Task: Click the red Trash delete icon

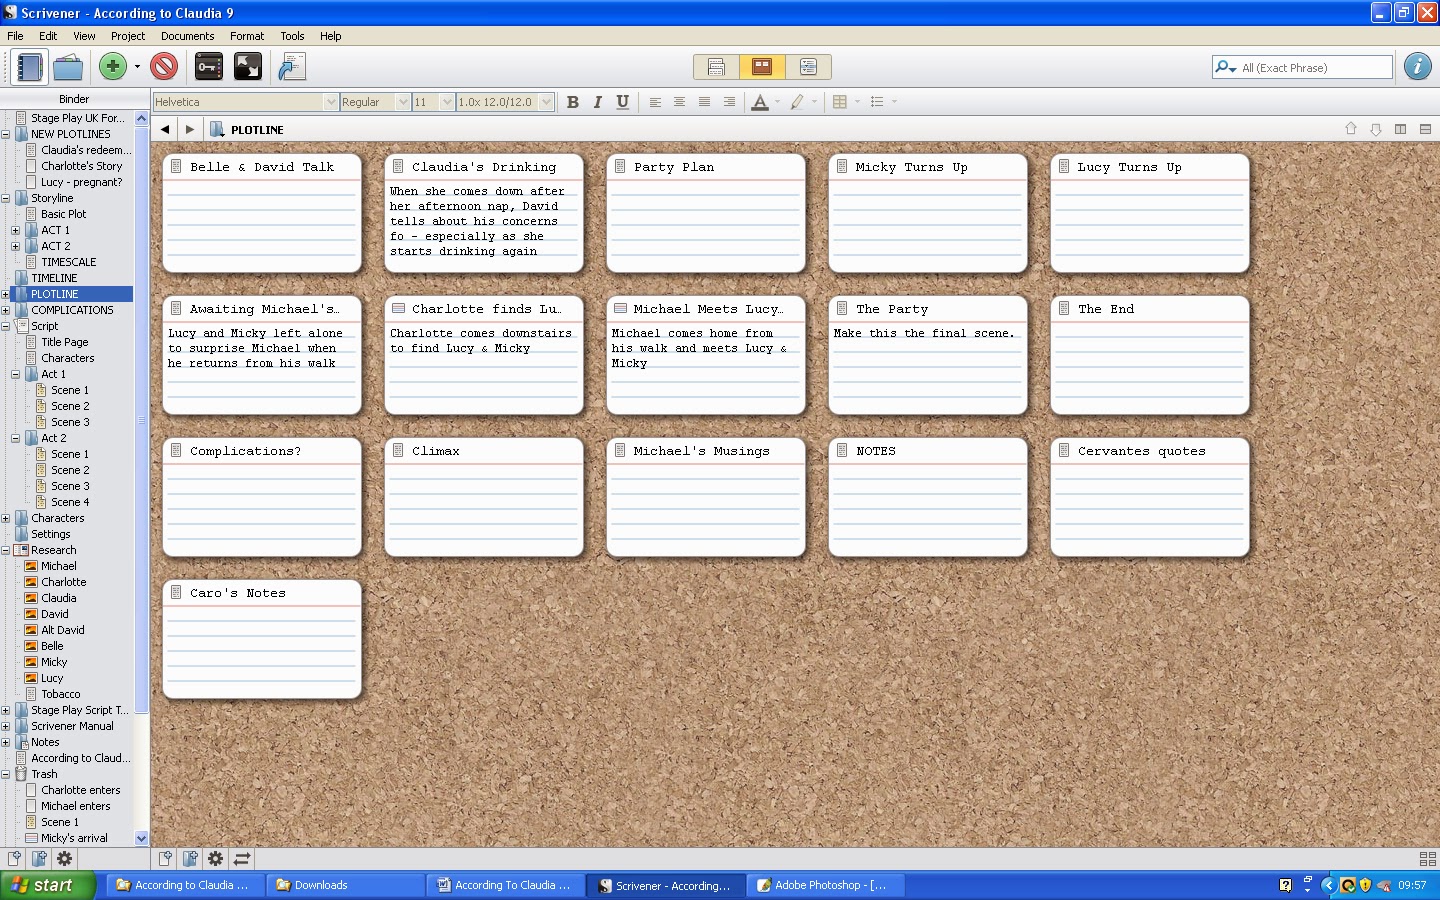Action: pyautogui.click(x=164, y=67)
